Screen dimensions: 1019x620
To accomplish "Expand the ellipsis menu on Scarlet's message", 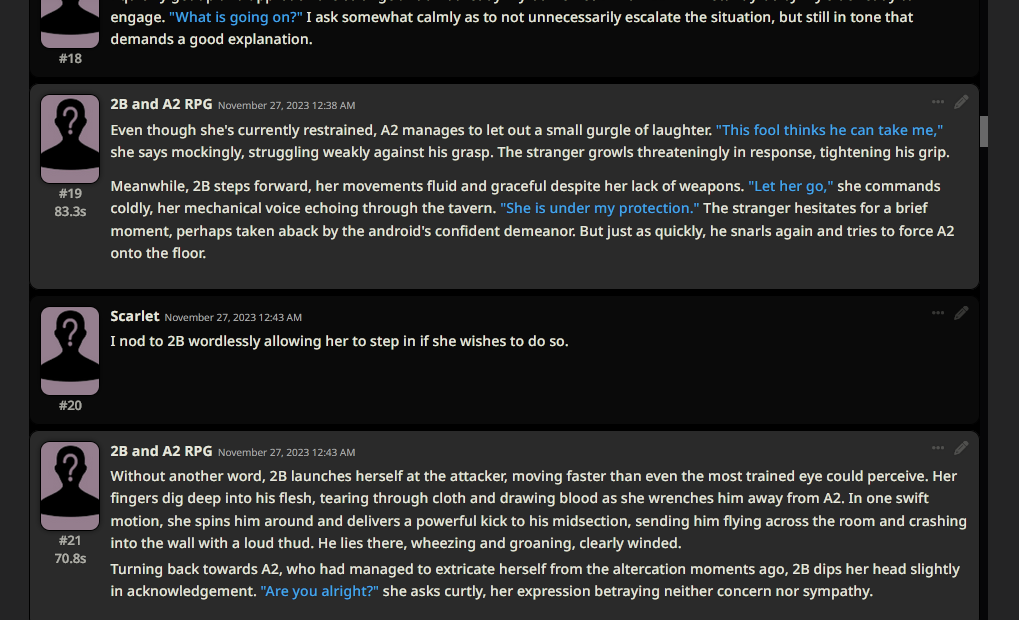I will tap(938, 313).
